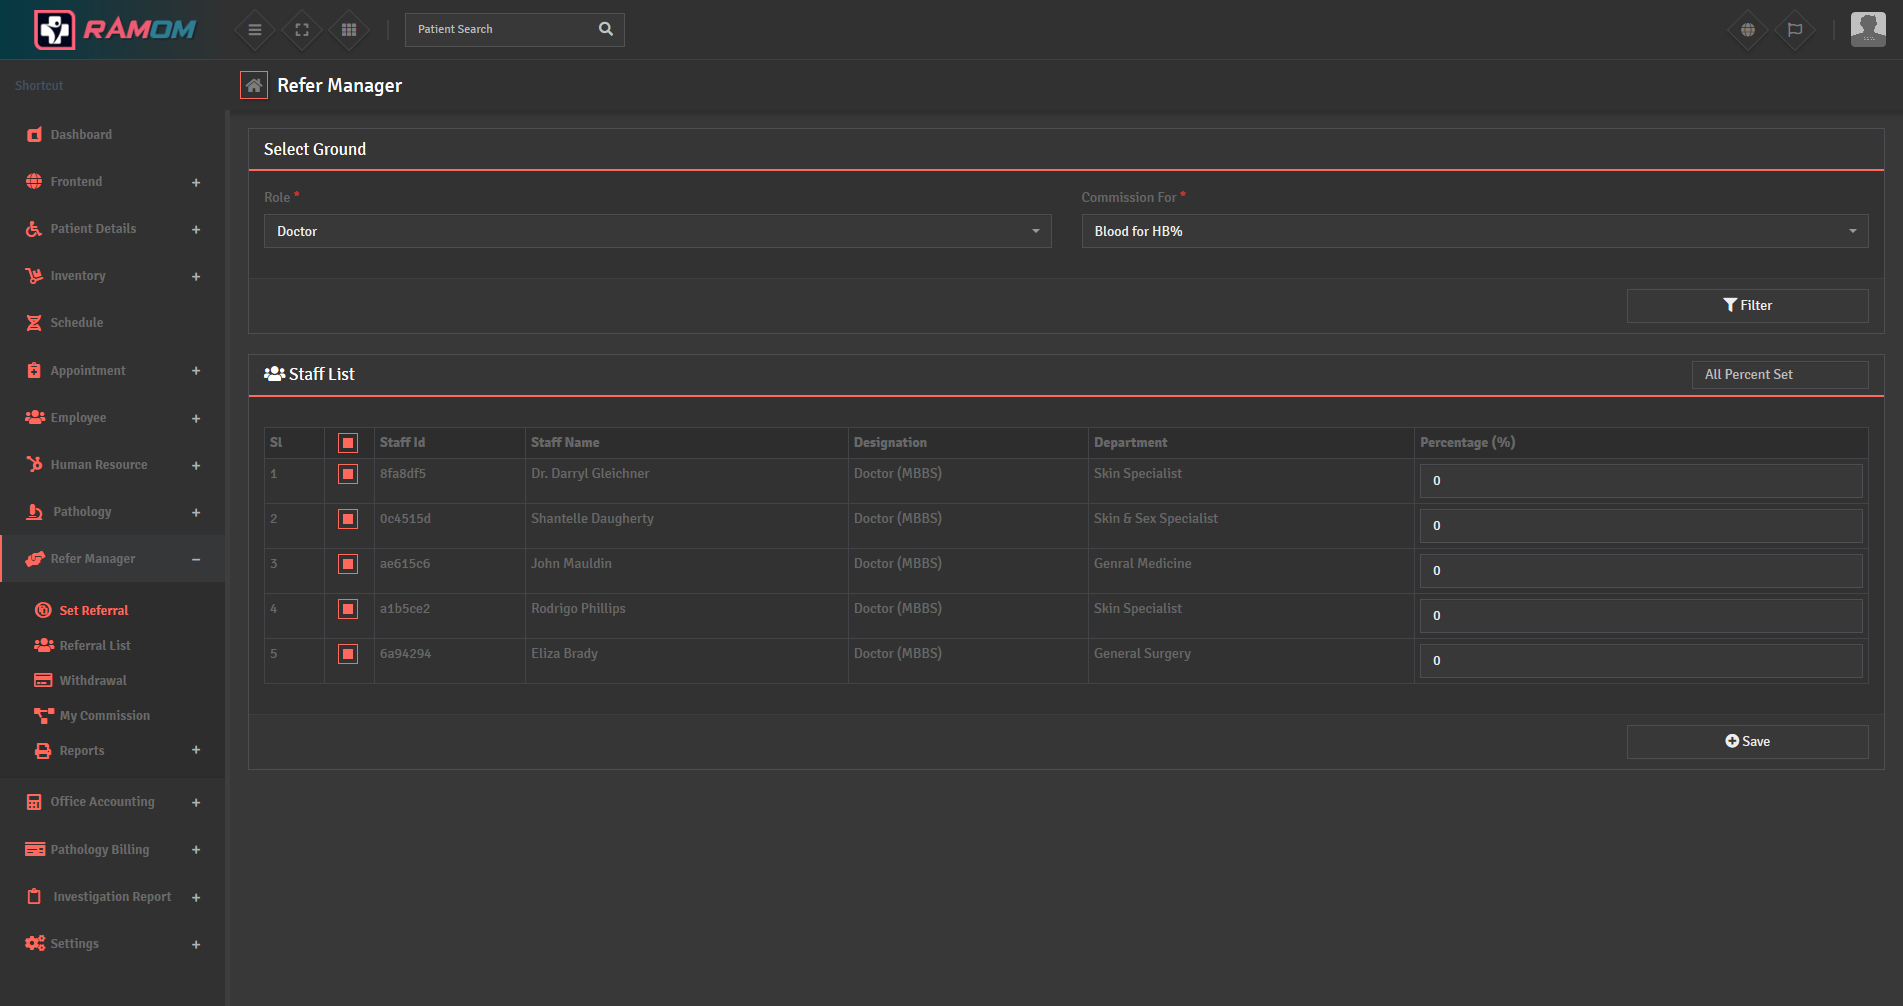This screenshot has height=1006, width=1903.
Task: Check the checkbox for Dr. Darryl Gleichner
Action: 347,474
